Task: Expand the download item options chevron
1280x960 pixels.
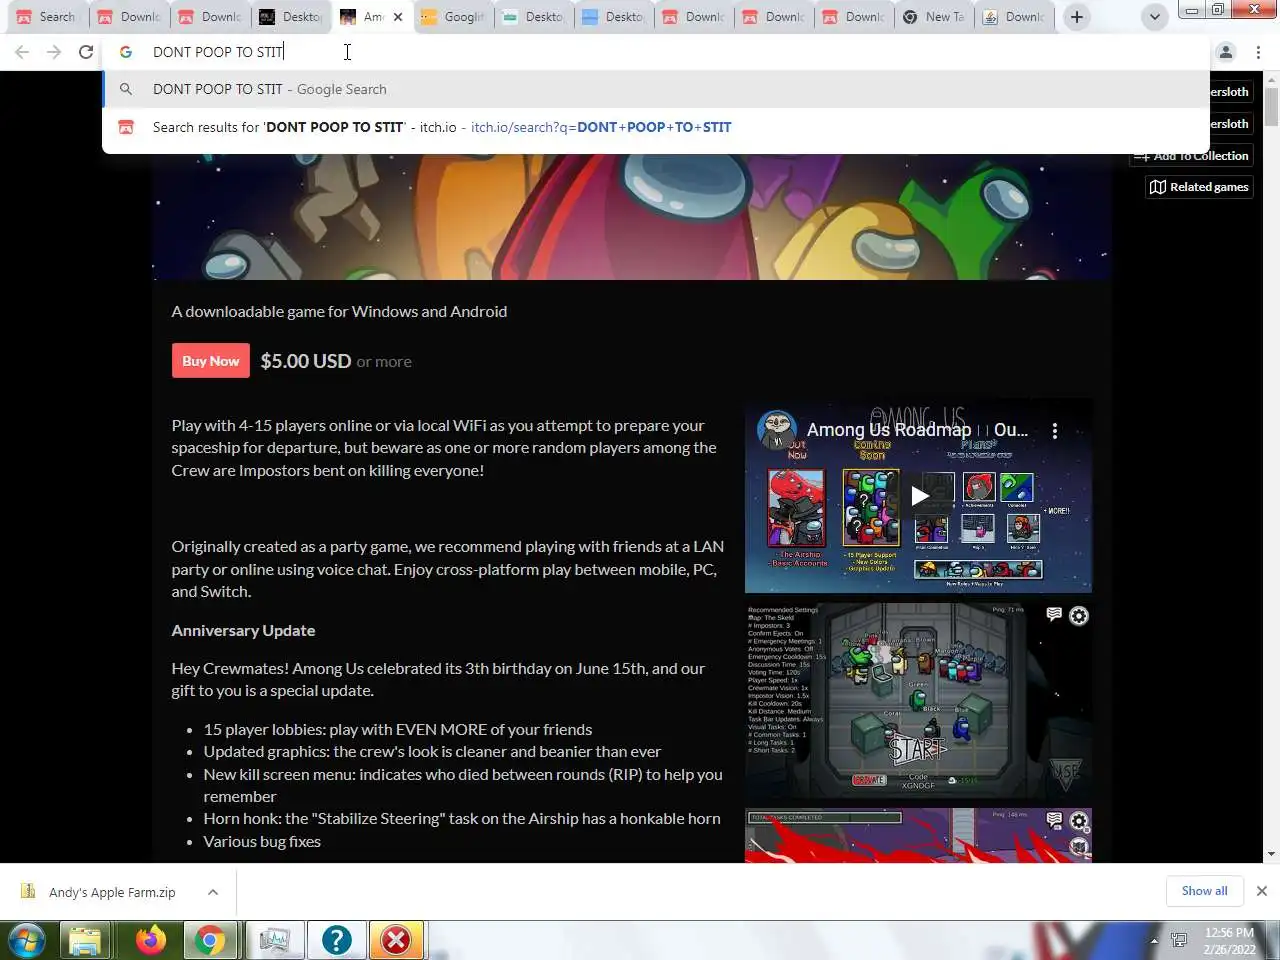Action: point(213,892)
